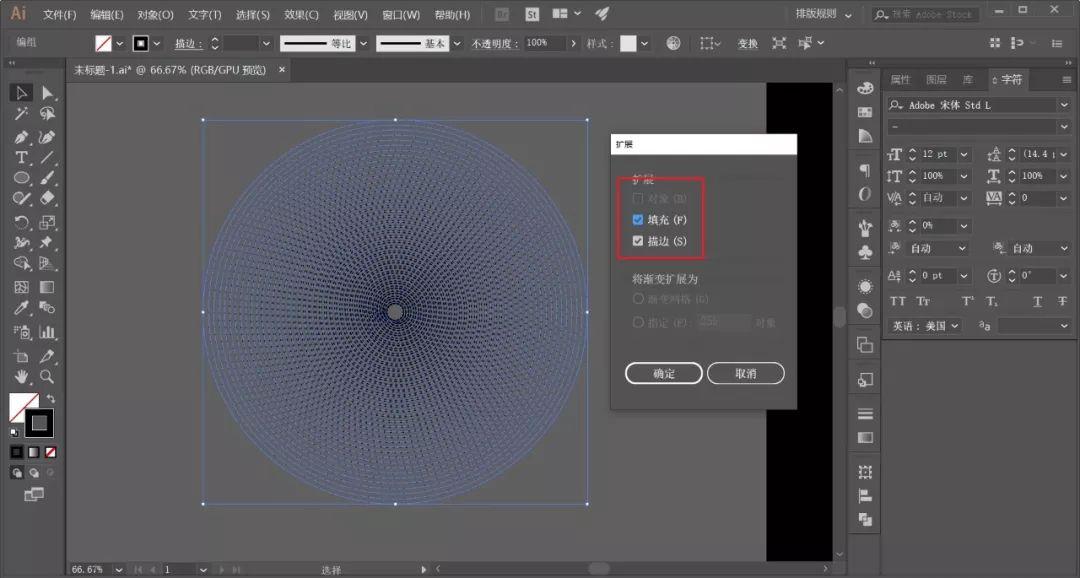Select the Selection (arrow) tool
This screenshot has width=1080, height=578.
tap(21, 92)
